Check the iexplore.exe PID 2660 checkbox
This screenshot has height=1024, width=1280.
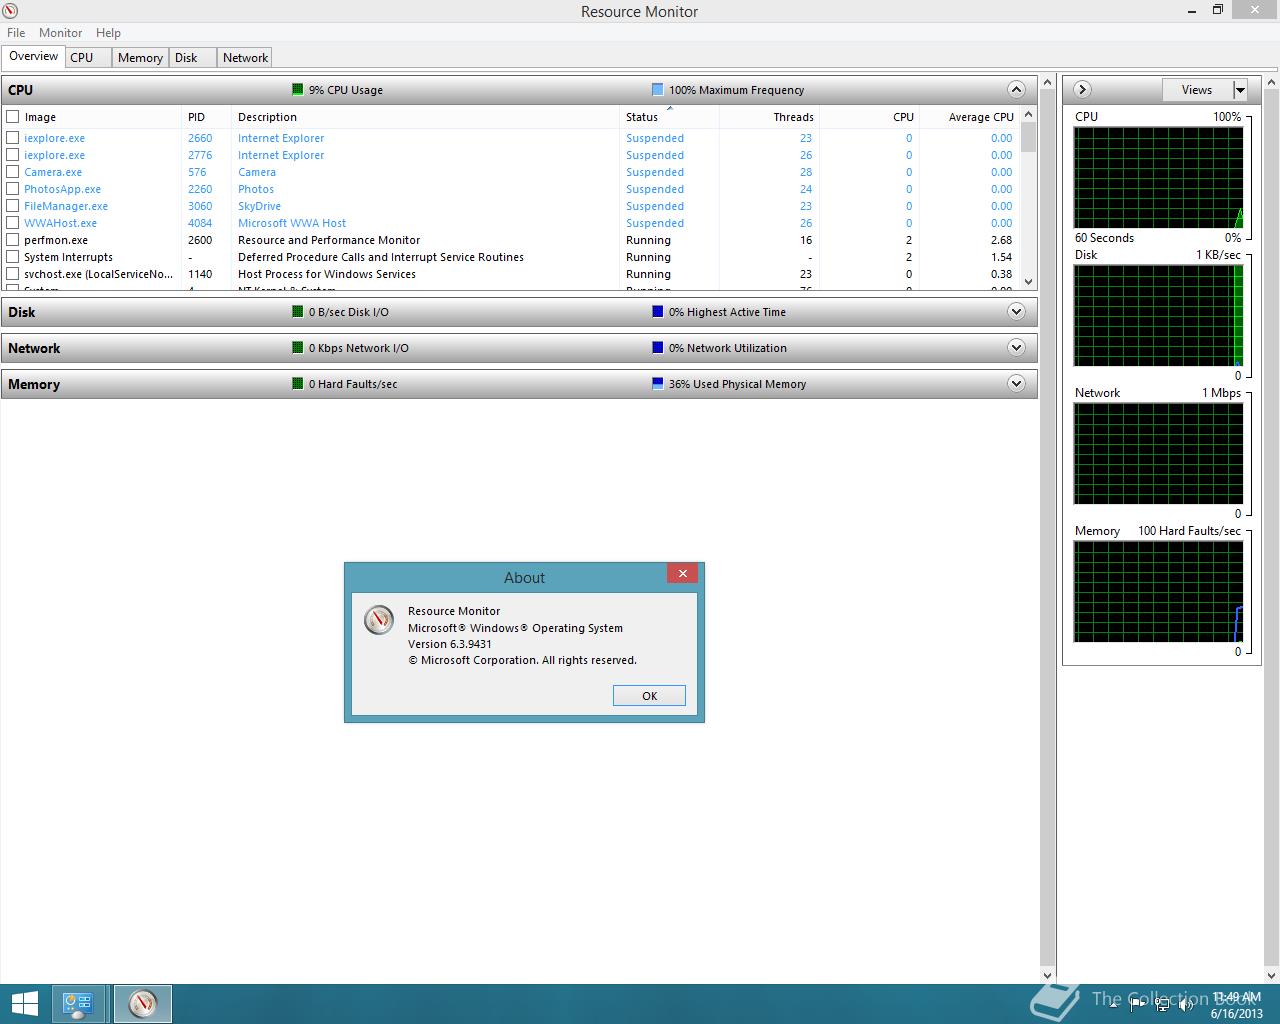[13, 138]
